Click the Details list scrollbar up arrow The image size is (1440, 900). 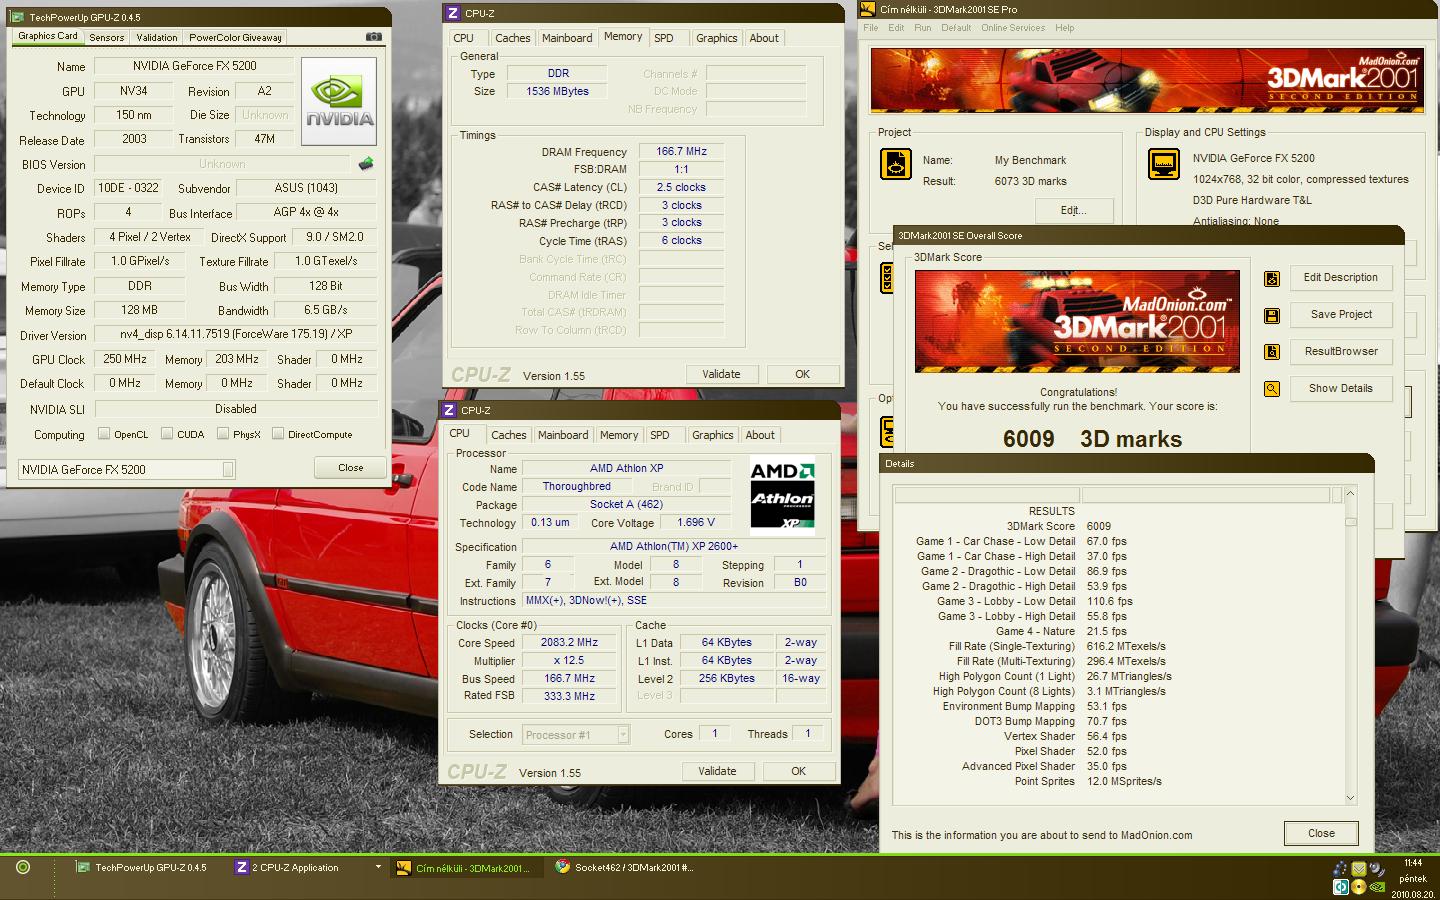[1350, 493]
